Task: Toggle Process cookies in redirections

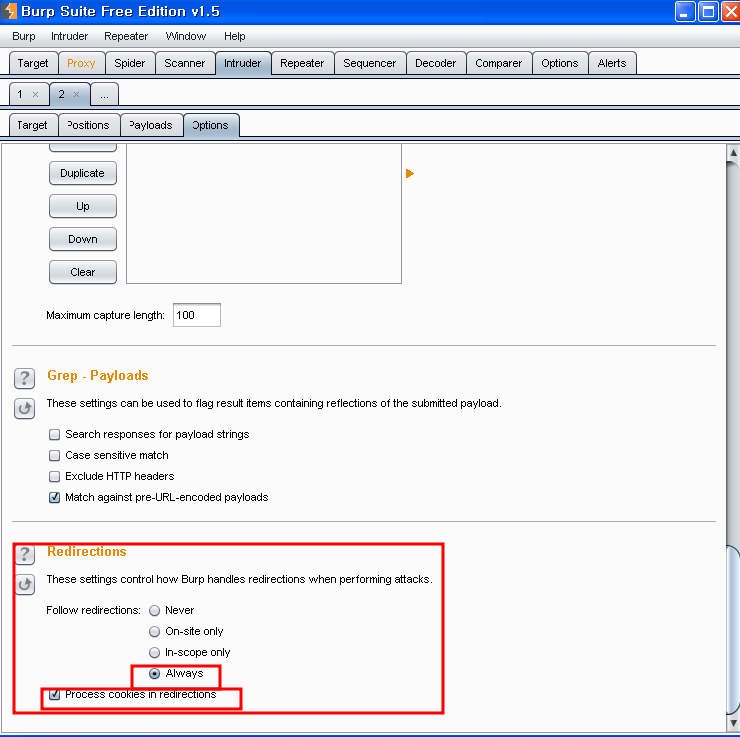Action: [55, 694]
